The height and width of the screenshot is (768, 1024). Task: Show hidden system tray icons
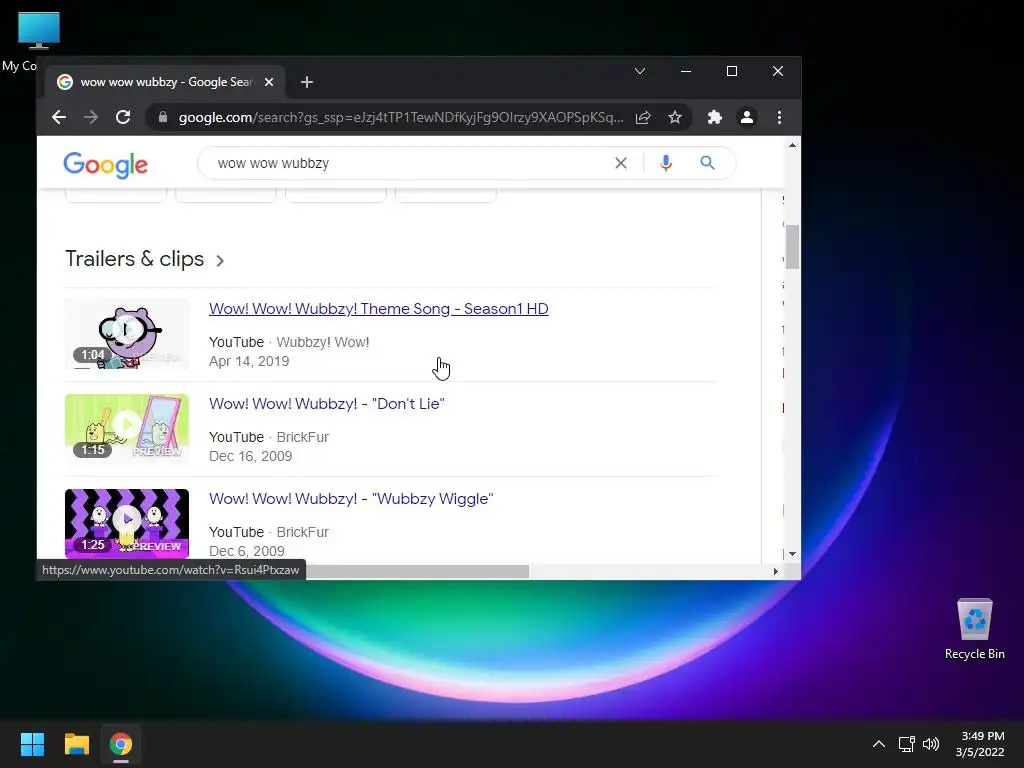point(879,744)
